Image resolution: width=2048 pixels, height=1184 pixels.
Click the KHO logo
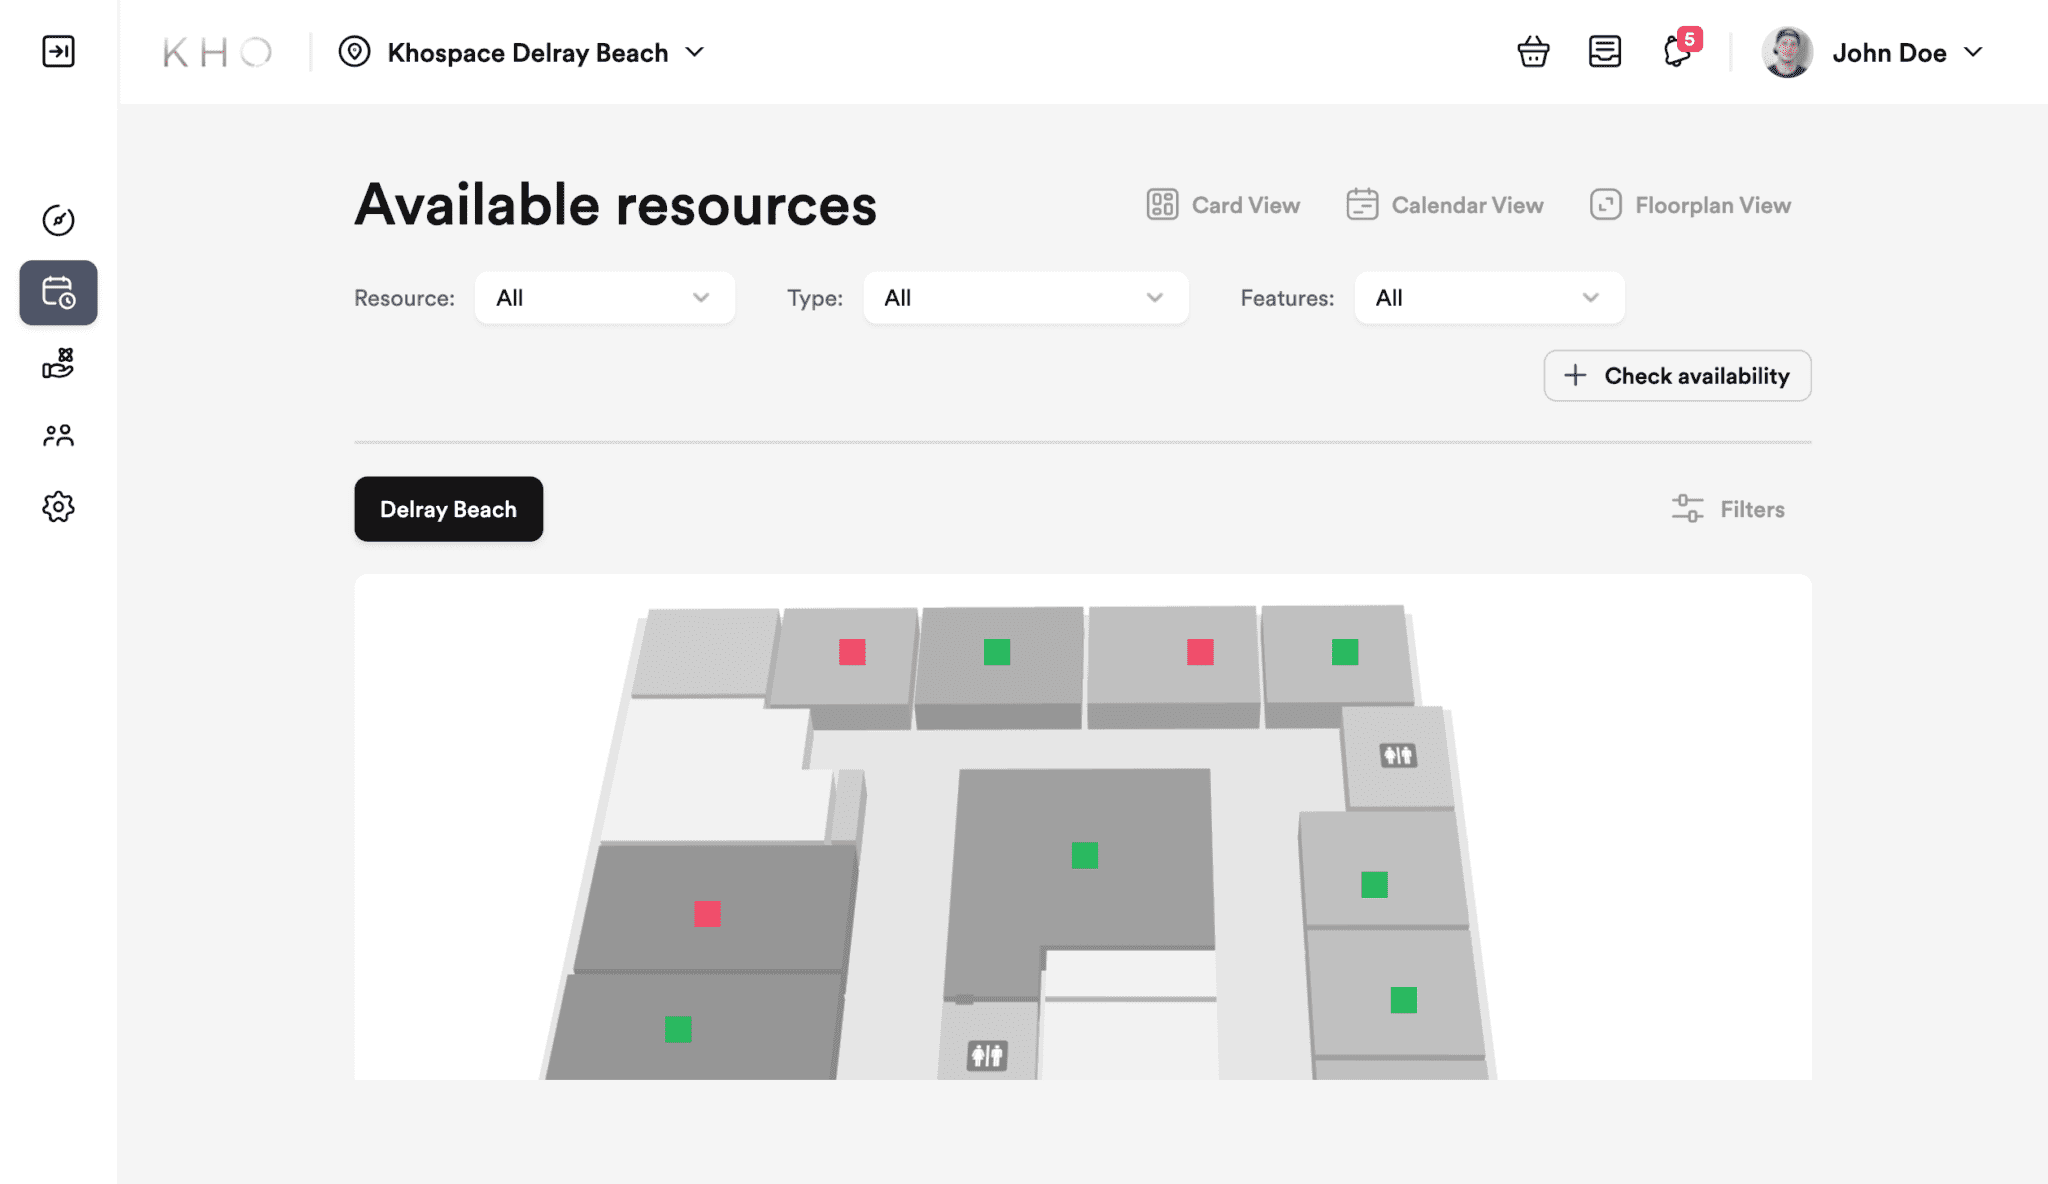pyautogui.click(x=217, y=52)
